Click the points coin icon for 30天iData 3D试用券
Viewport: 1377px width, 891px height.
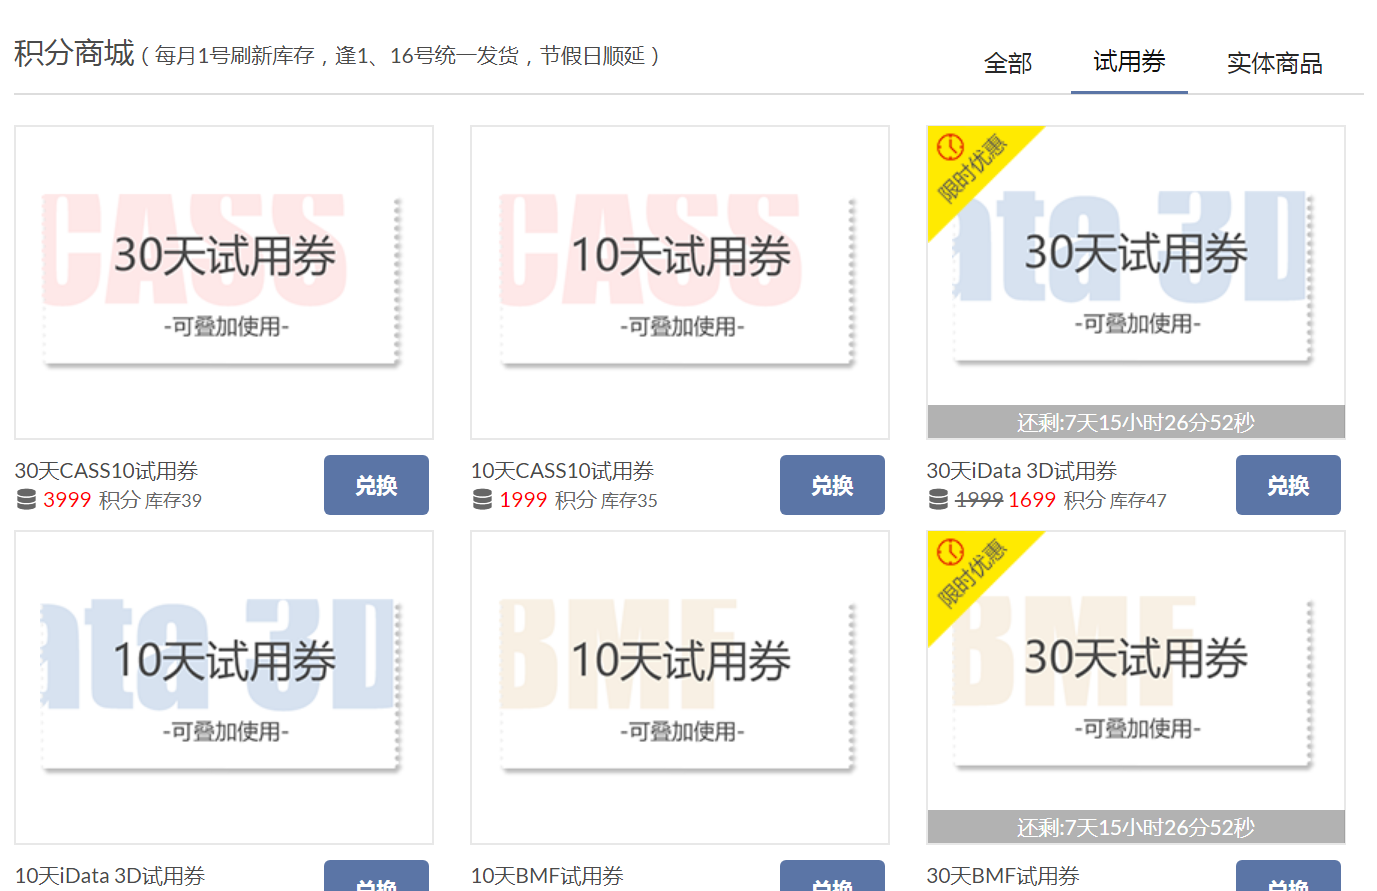click(x=938, y=500)
